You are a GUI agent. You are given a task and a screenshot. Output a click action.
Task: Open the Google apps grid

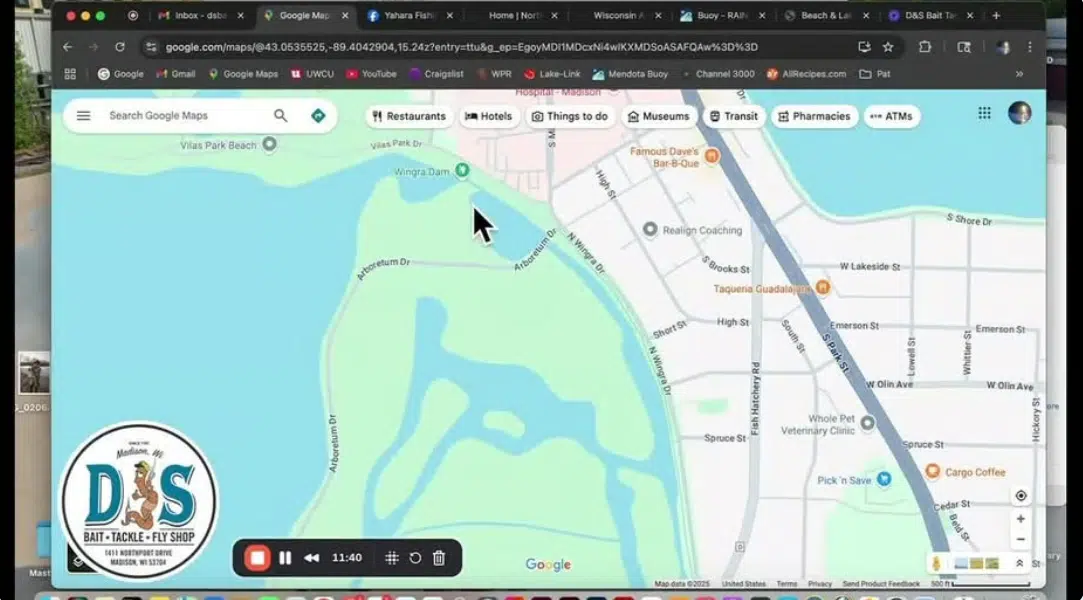click(984, 114)
